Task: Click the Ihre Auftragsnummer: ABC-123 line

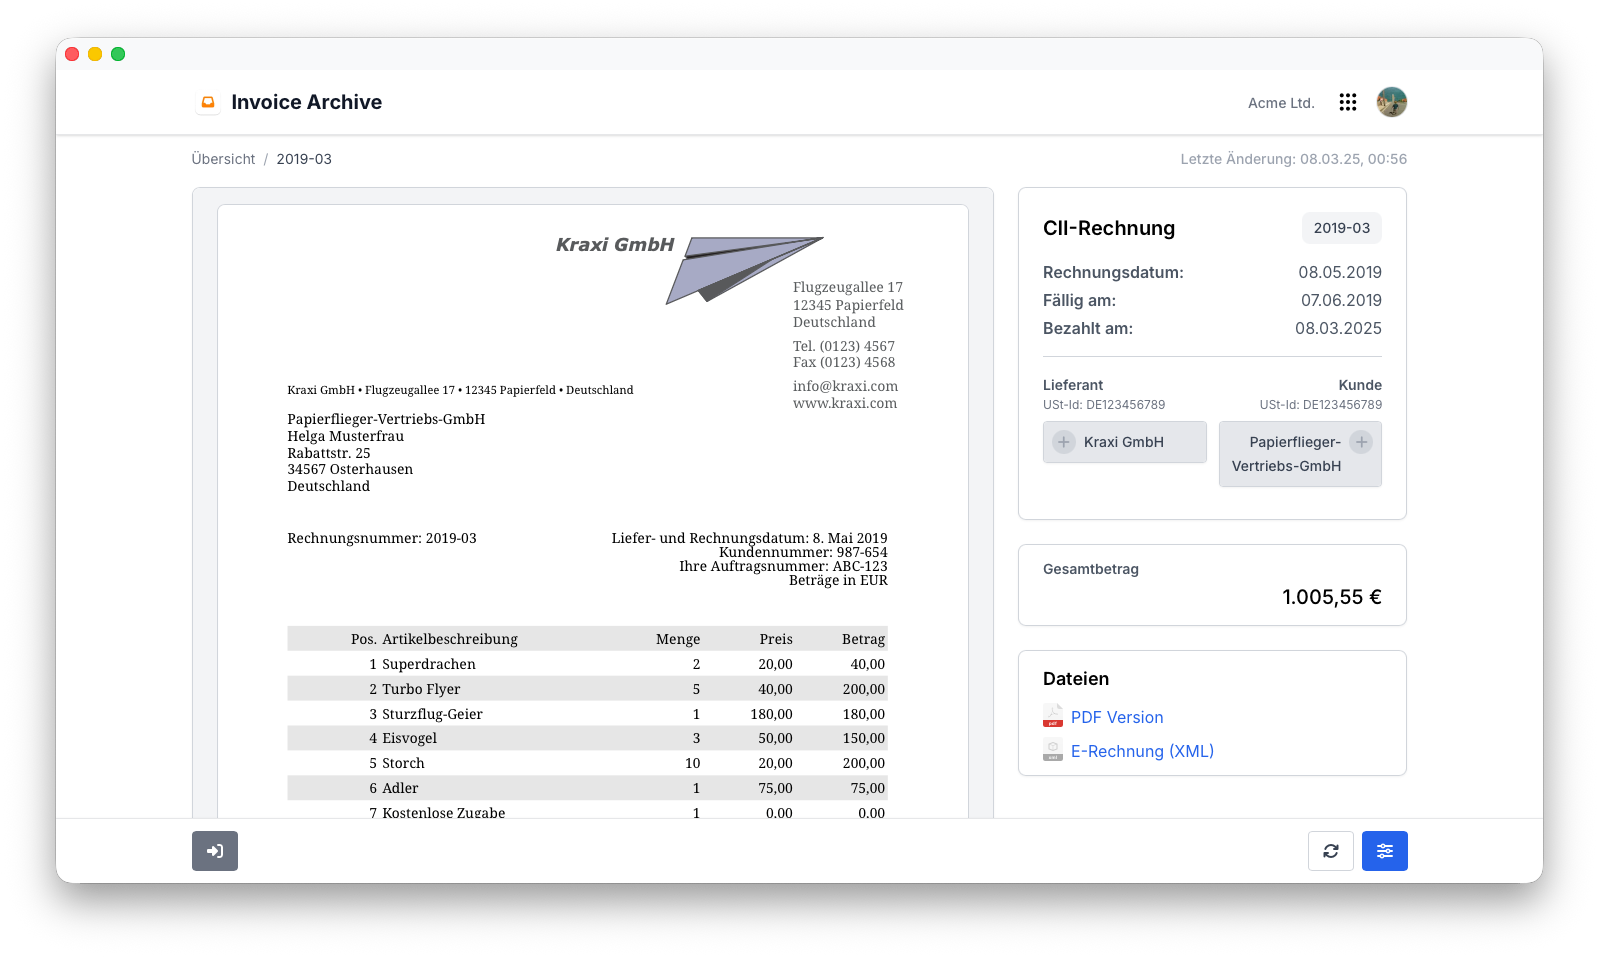Action: pos(783,566)
